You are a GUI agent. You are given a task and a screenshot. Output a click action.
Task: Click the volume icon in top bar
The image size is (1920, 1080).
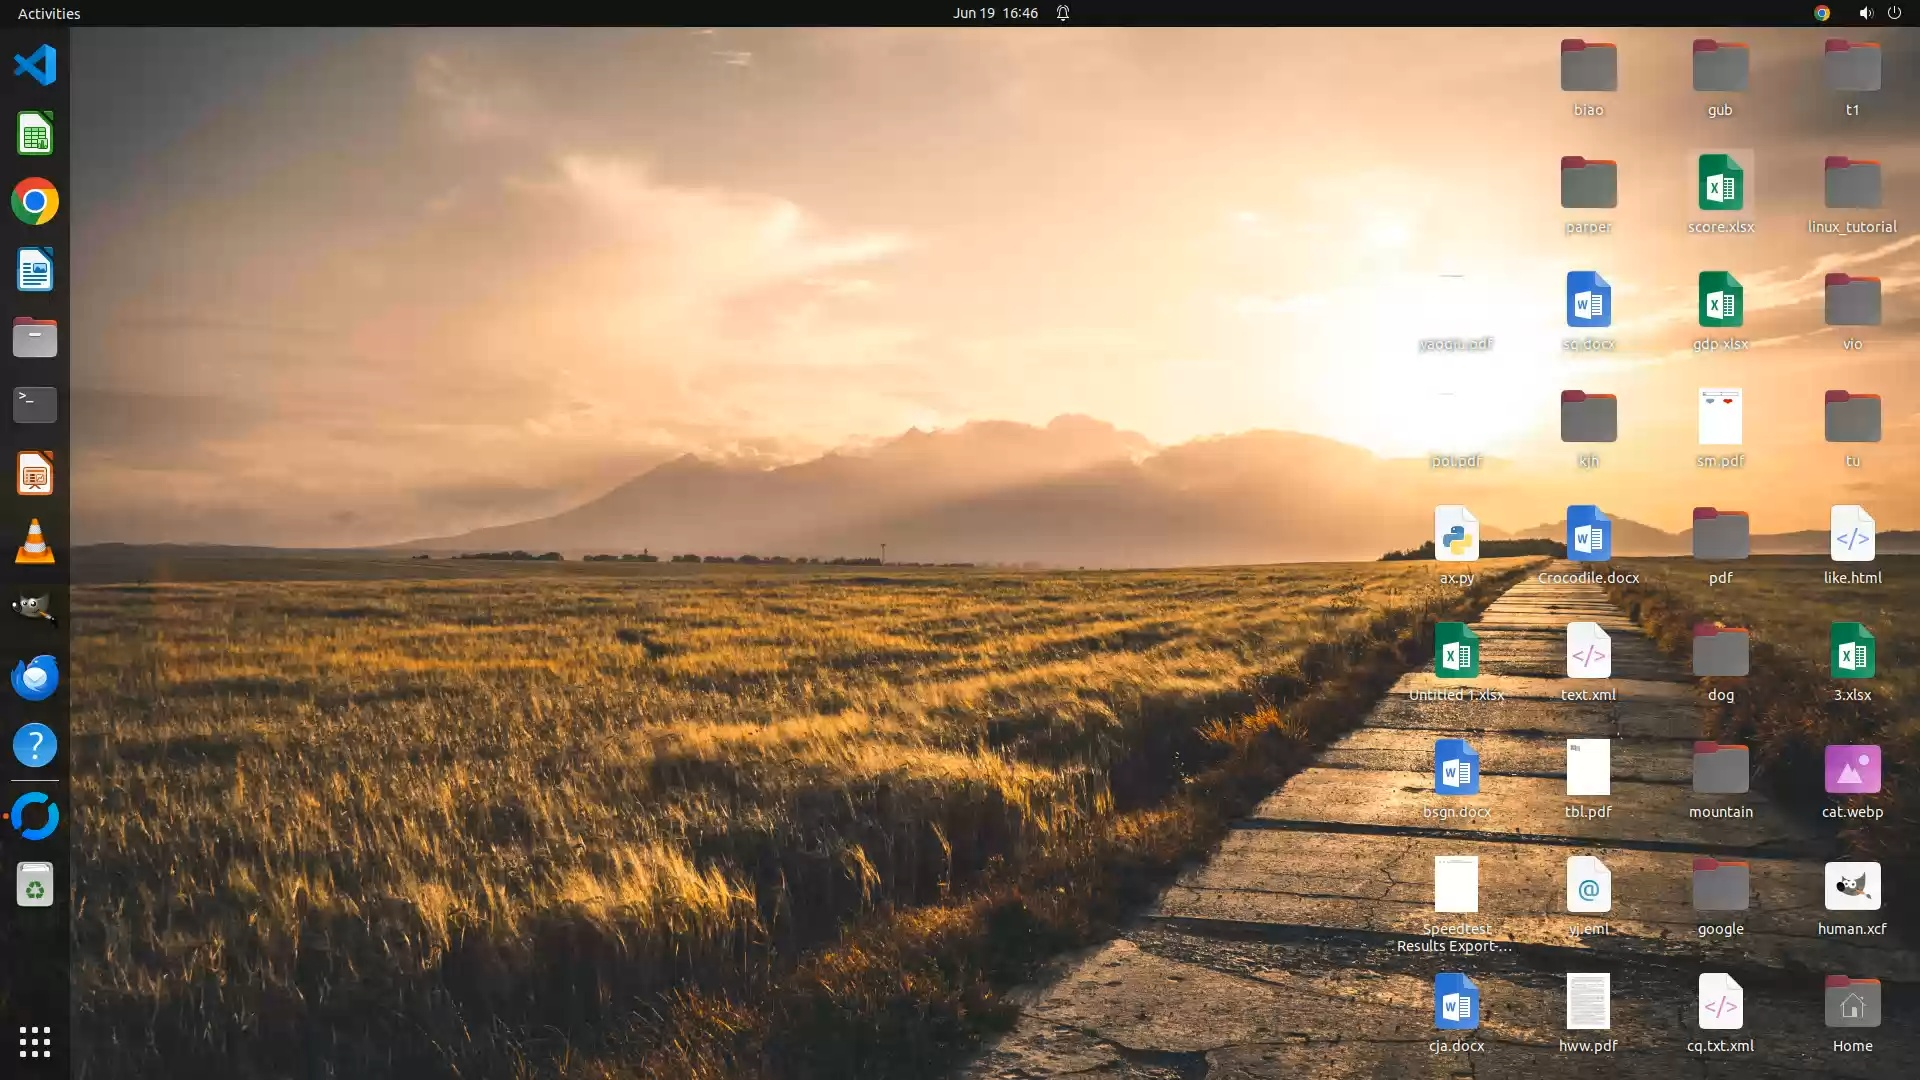pos(1865,13)
